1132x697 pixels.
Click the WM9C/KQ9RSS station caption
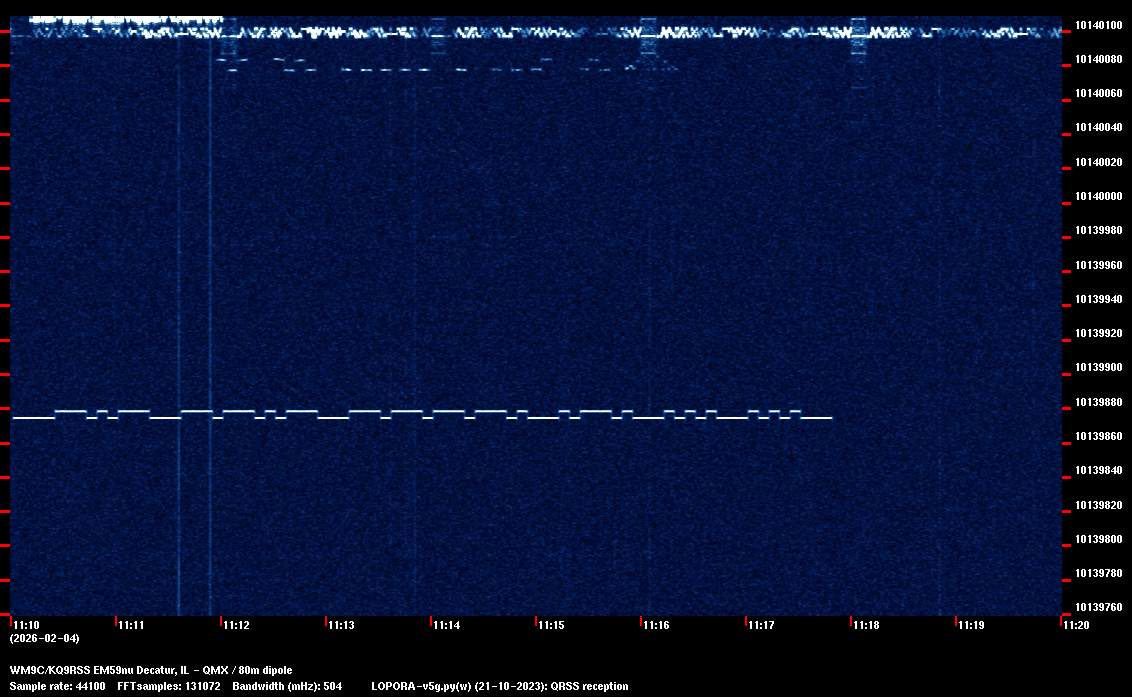click(151, 670)
